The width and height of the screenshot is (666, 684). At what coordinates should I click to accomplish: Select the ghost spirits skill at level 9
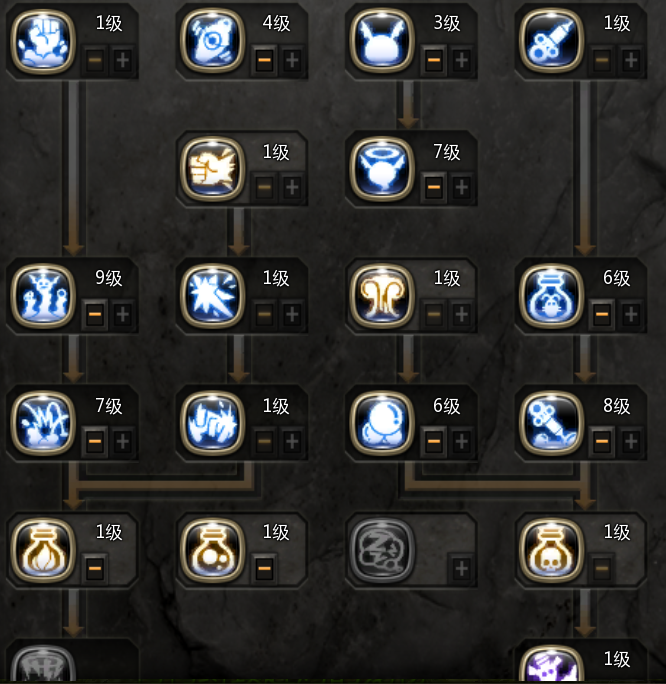coord(43,296)
